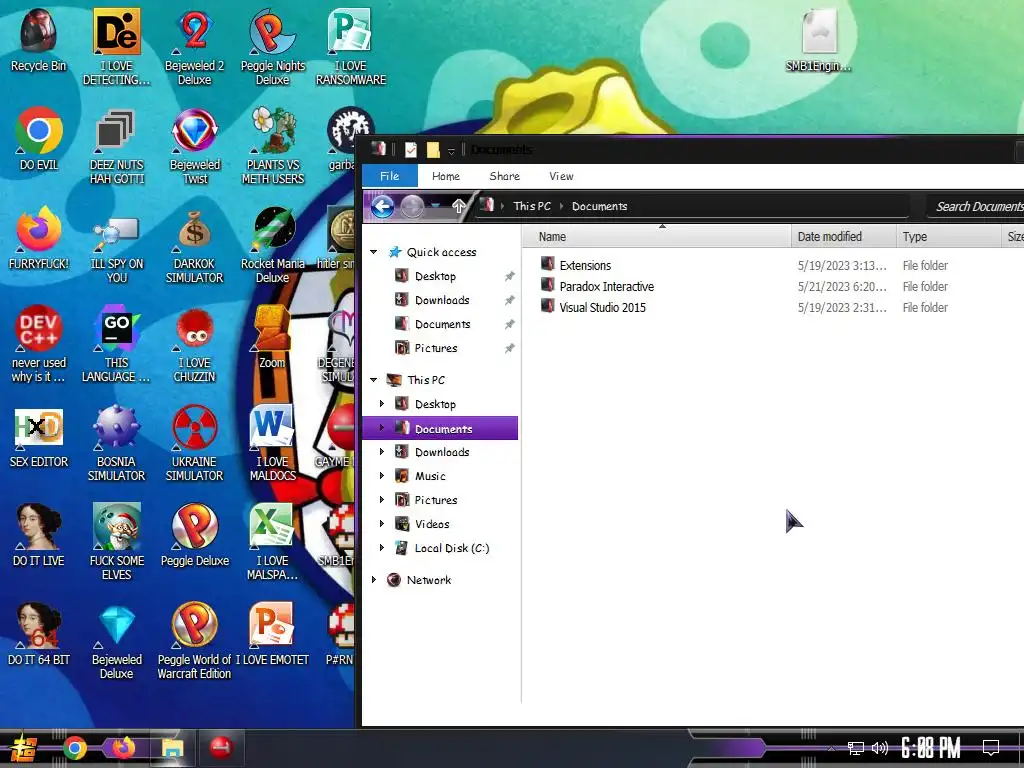The width and height of the screenshot is (1024, 768).
Task: Open the DARKOK SIMULATOR money bag icon
Action: pyautogui.click(x=195, y=246)
